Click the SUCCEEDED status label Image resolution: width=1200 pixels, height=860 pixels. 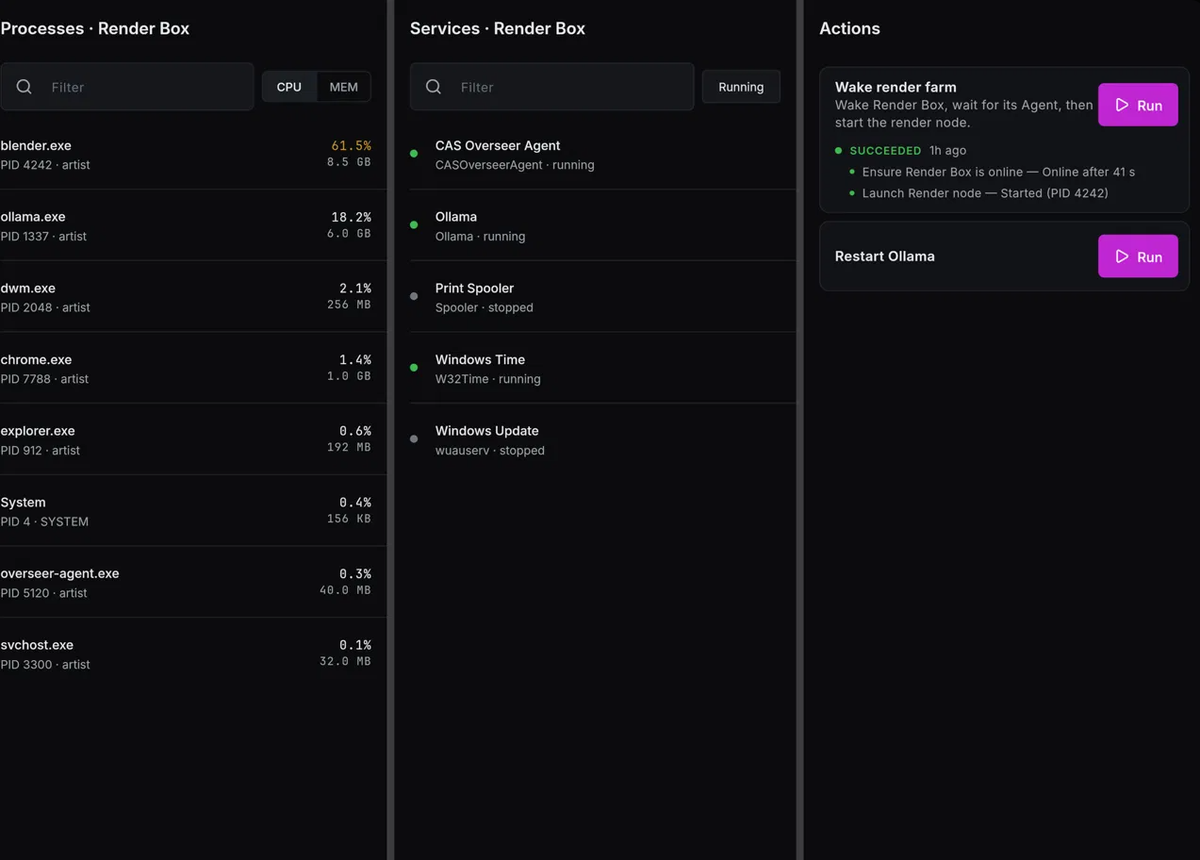pyautogui.click(x=885, y=151)
